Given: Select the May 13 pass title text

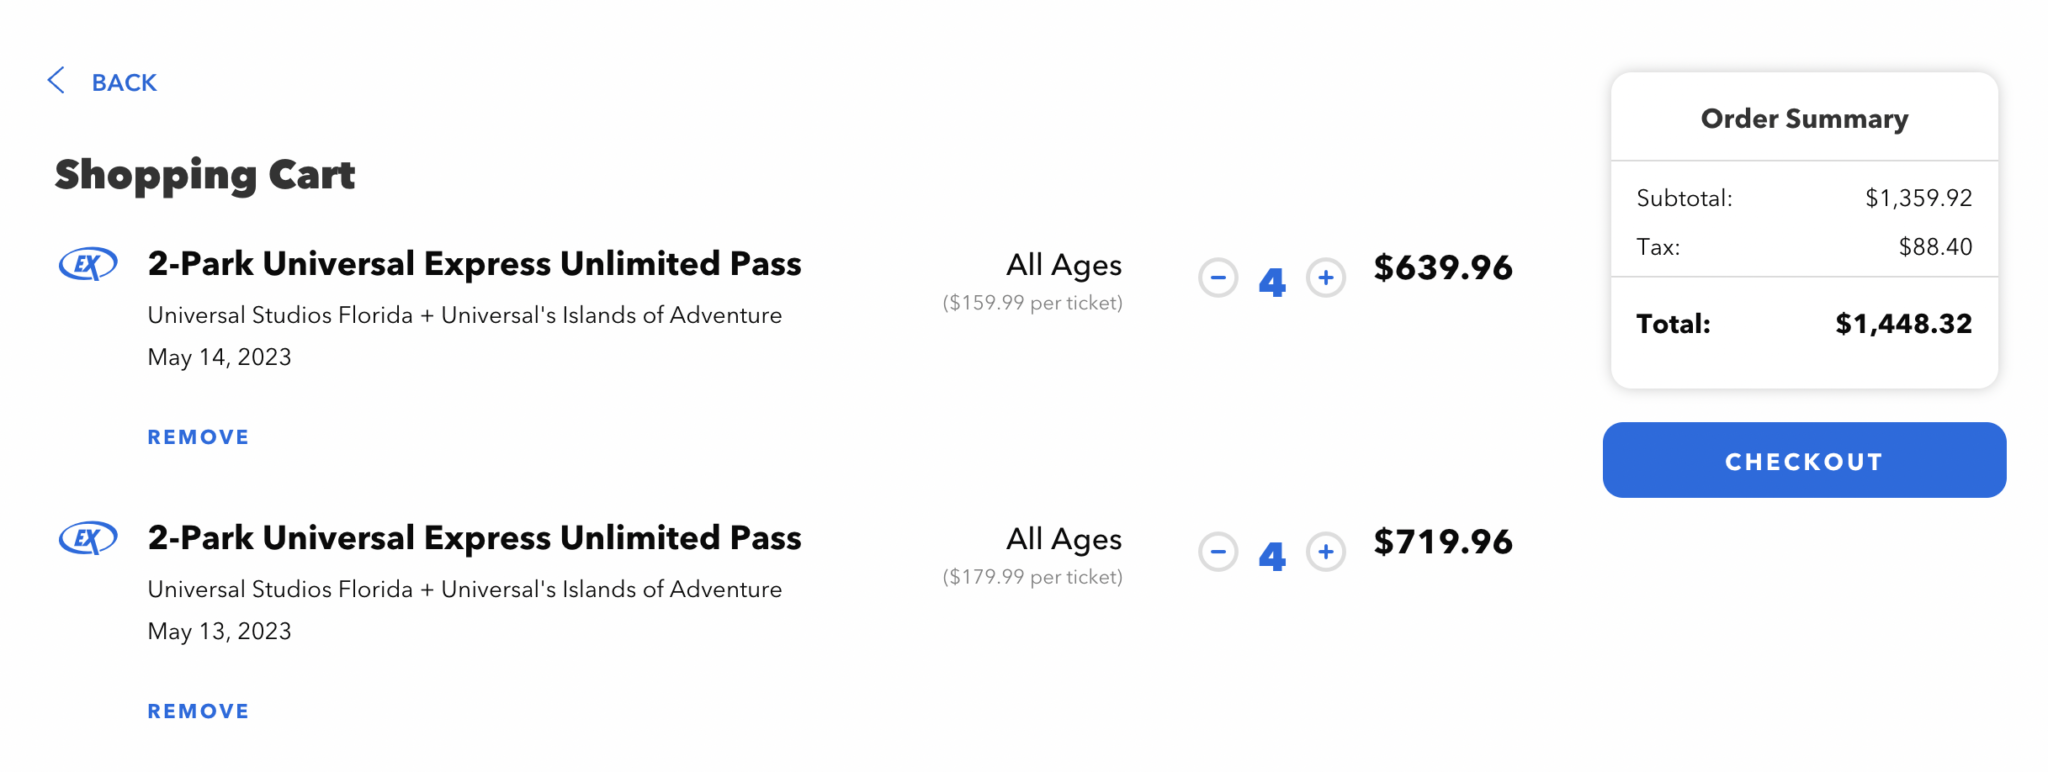Looking at the screenshot, I should coord(474,537).
